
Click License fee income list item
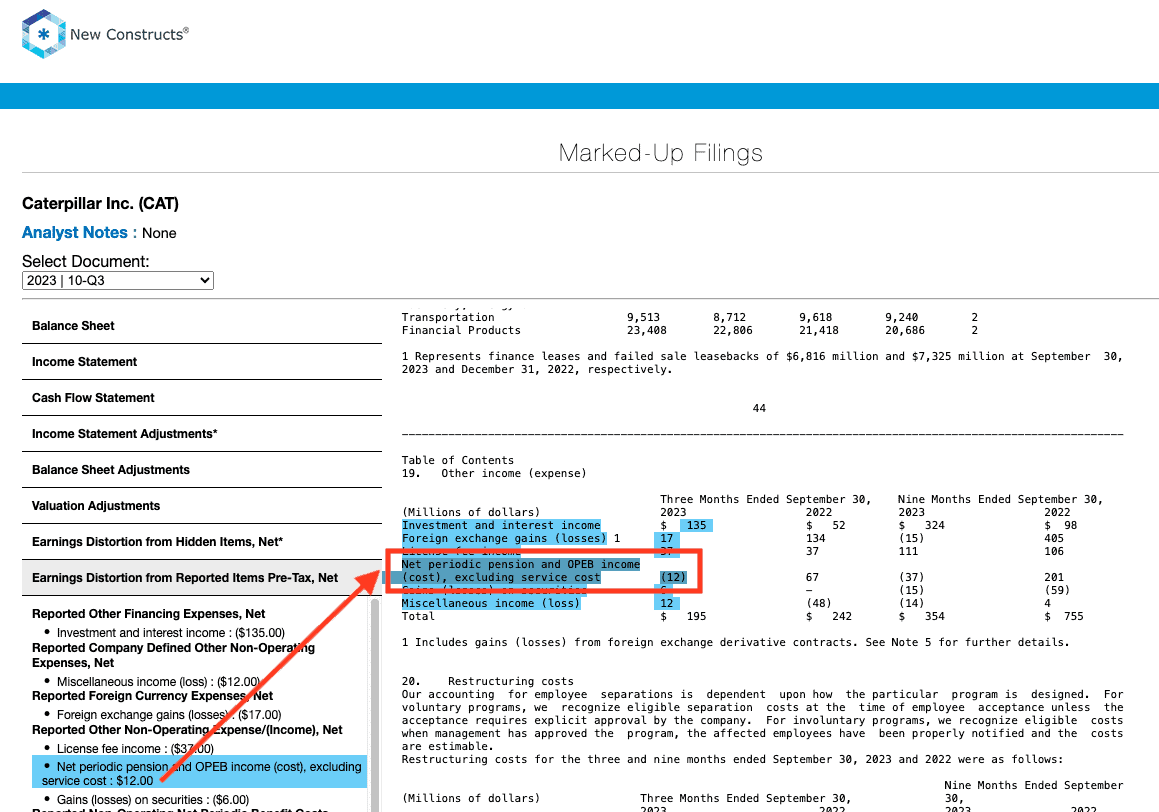[135, 749]
